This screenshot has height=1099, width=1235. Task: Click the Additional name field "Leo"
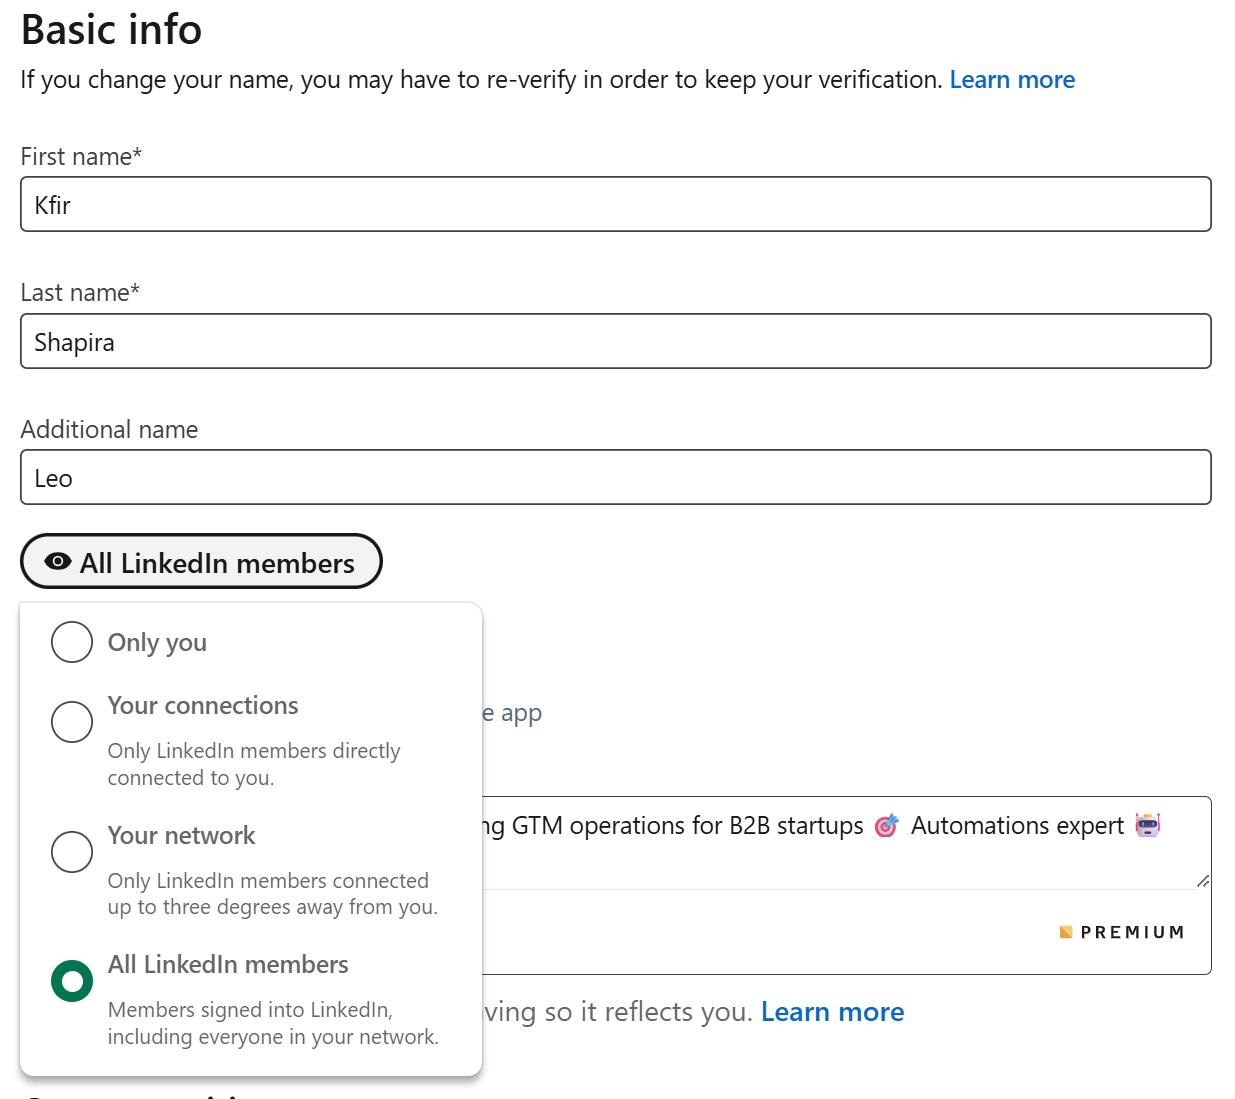tap(616, 478)
